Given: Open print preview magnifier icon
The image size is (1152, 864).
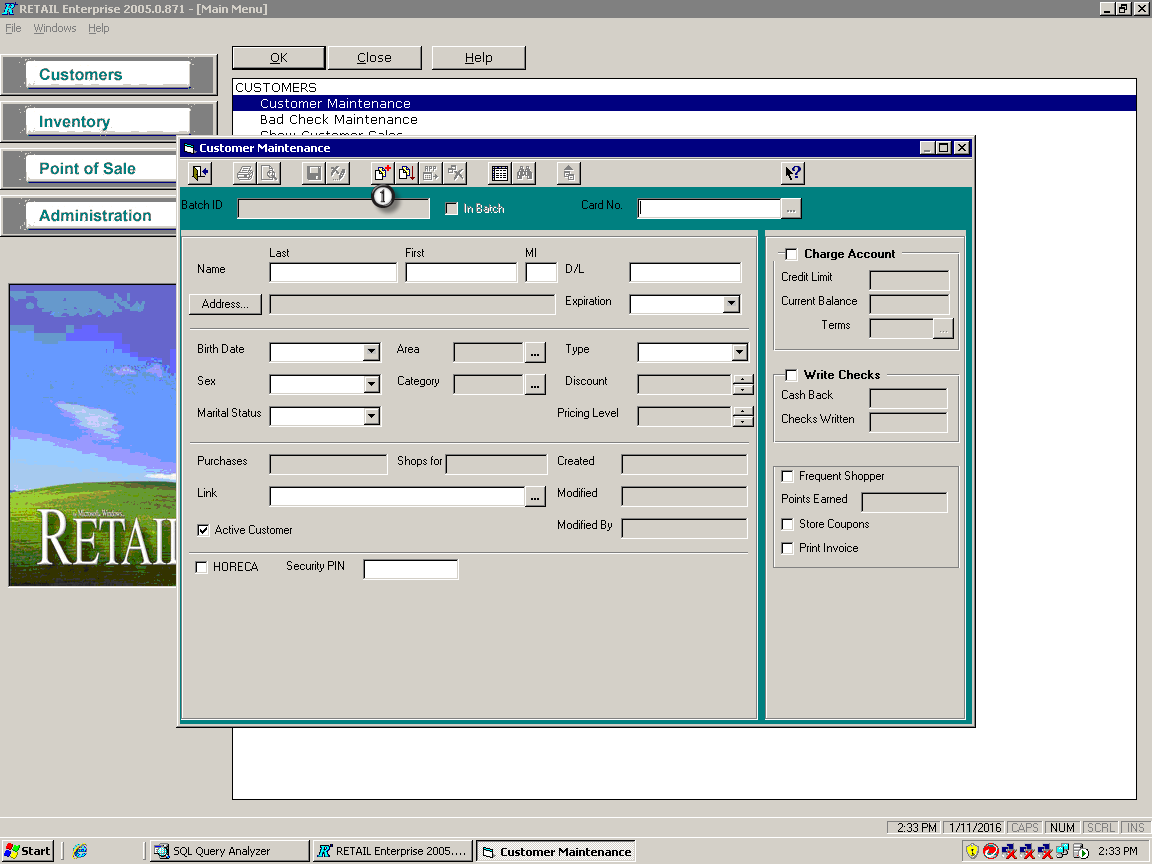Looking at the screenshot, I should [269, 173].
